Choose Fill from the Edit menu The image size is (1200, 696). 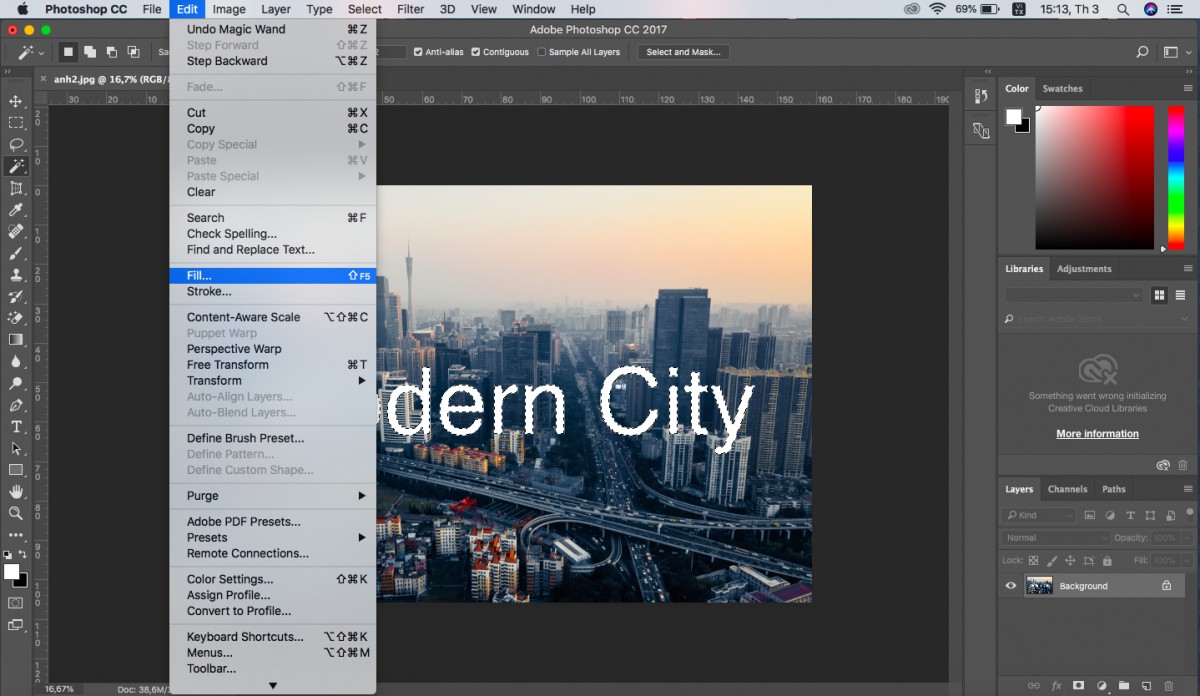(199, 275)
